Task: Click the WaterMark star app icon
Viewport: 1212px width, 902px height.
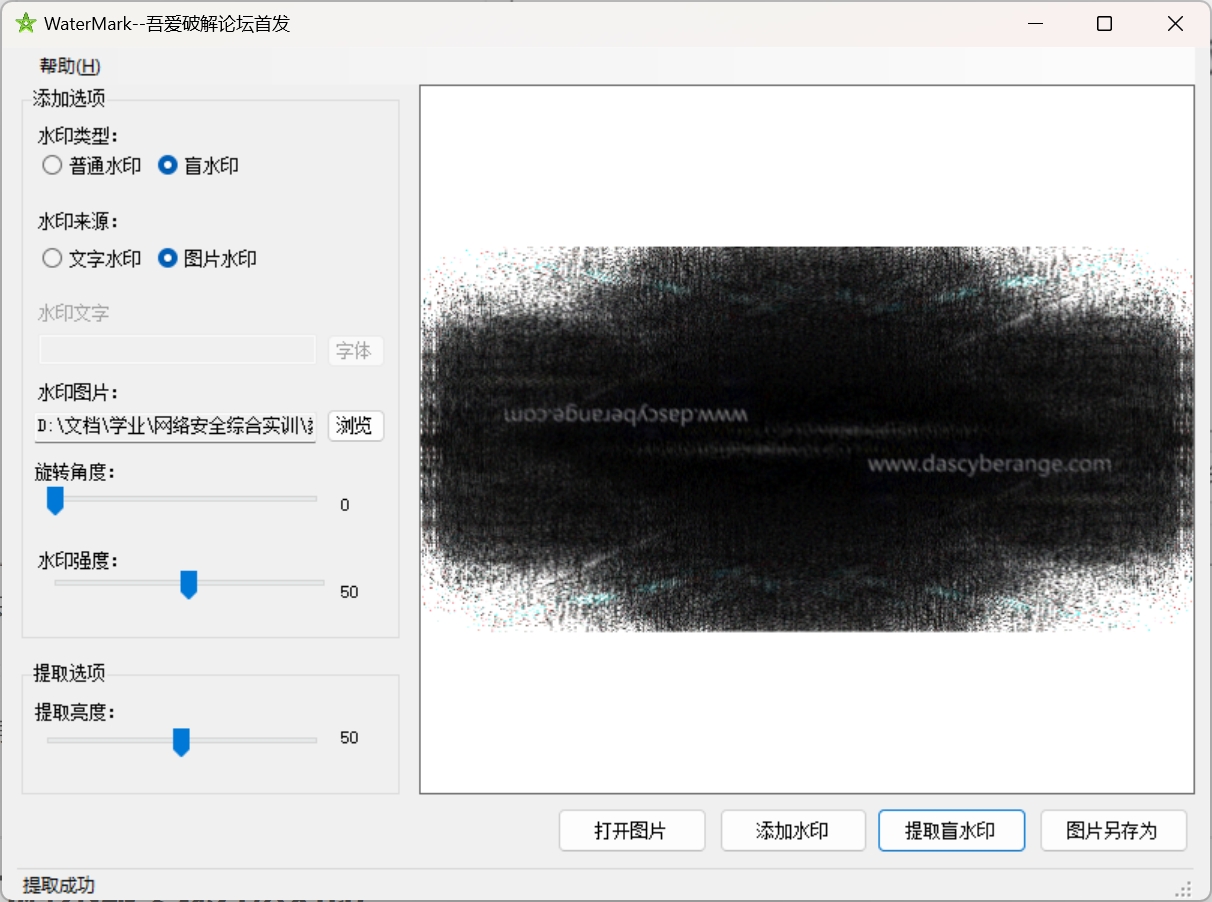Action: tap(26, 24)
